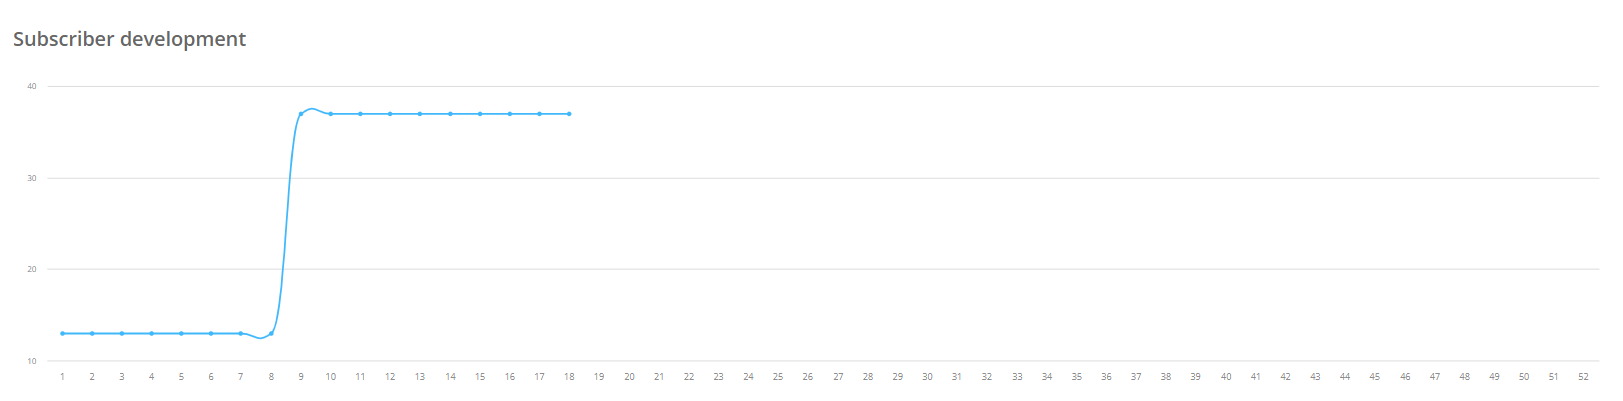Click the data point for week 10
The width and height of the screenshot is (1623, 401).
point(331,114)
